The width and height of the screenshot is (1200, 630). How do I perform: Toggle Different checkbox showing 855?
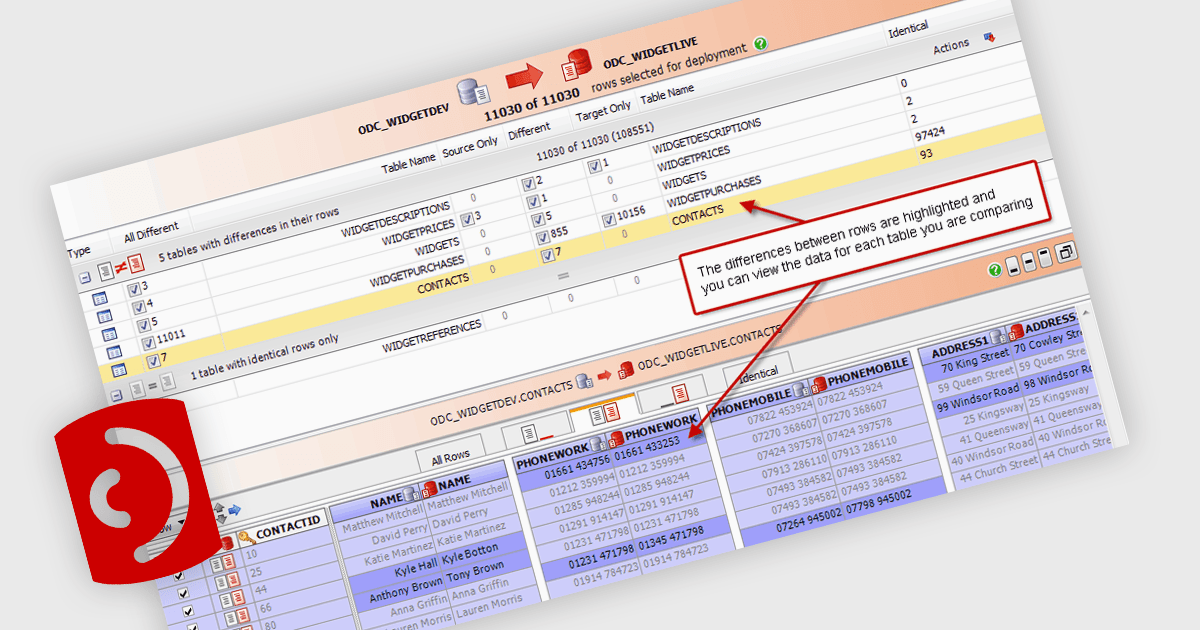click(541, 236)
